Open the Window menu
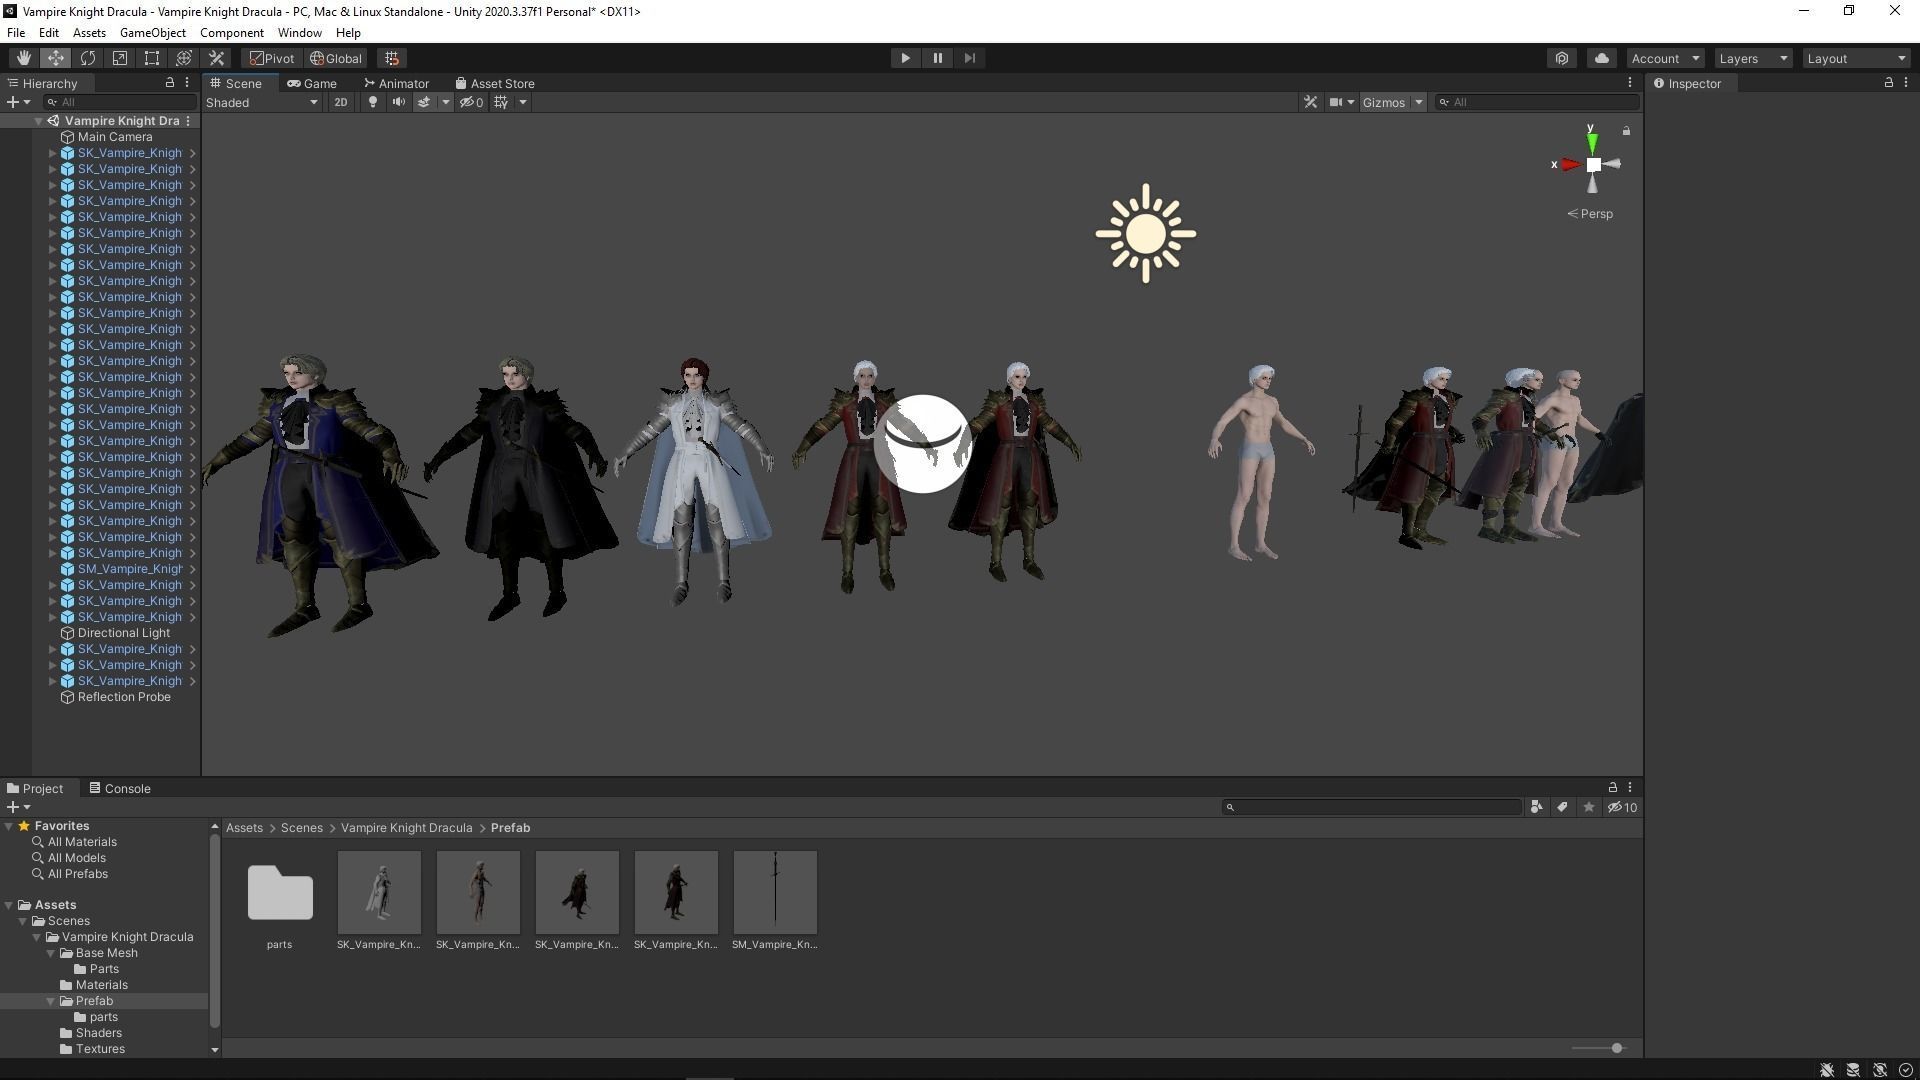Screen dimensions: 1920x1080 [299, 33]
